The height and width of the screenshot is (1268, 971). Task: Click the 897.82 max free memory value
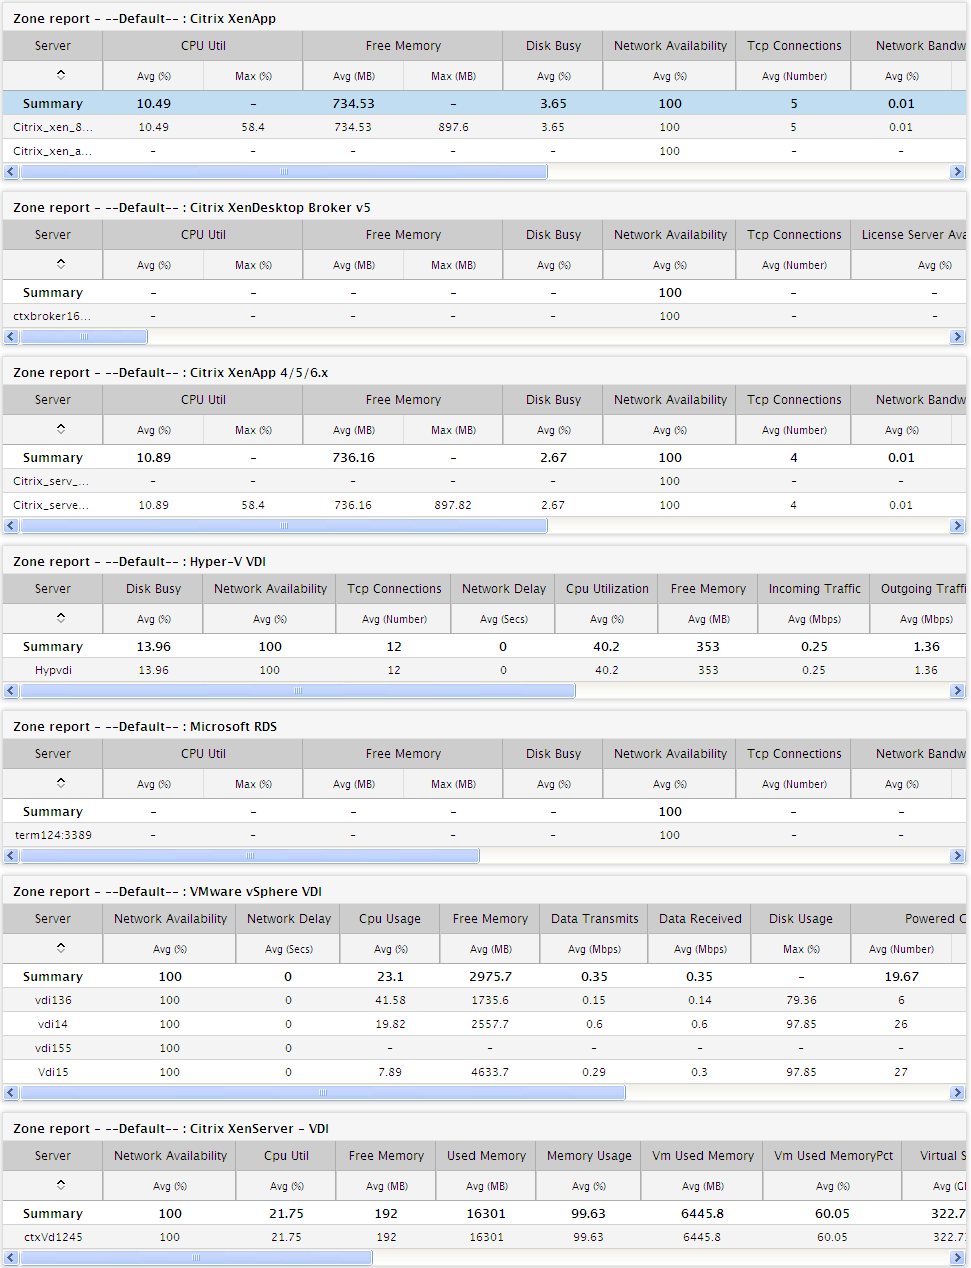click(453, 505)
